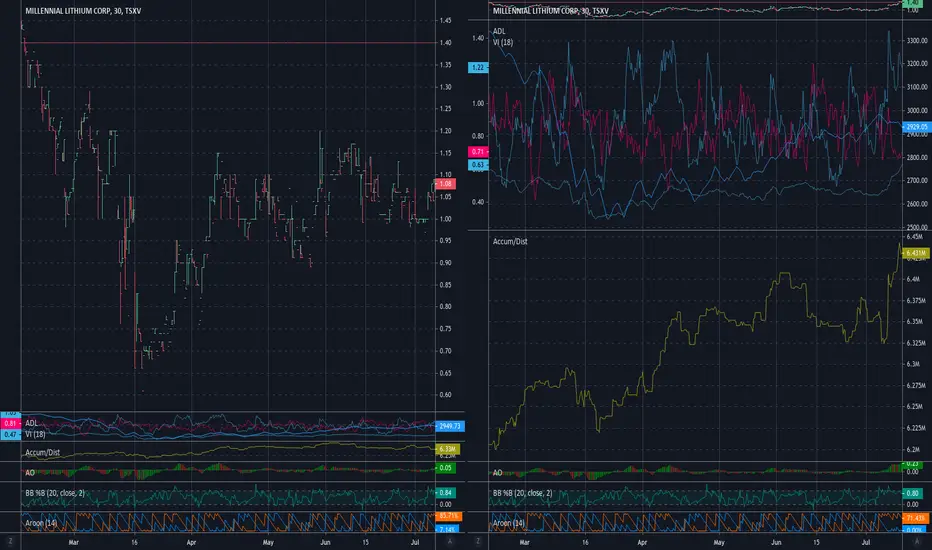Click the orange 71.43% Aroon label, right chart

pos(916,518)
